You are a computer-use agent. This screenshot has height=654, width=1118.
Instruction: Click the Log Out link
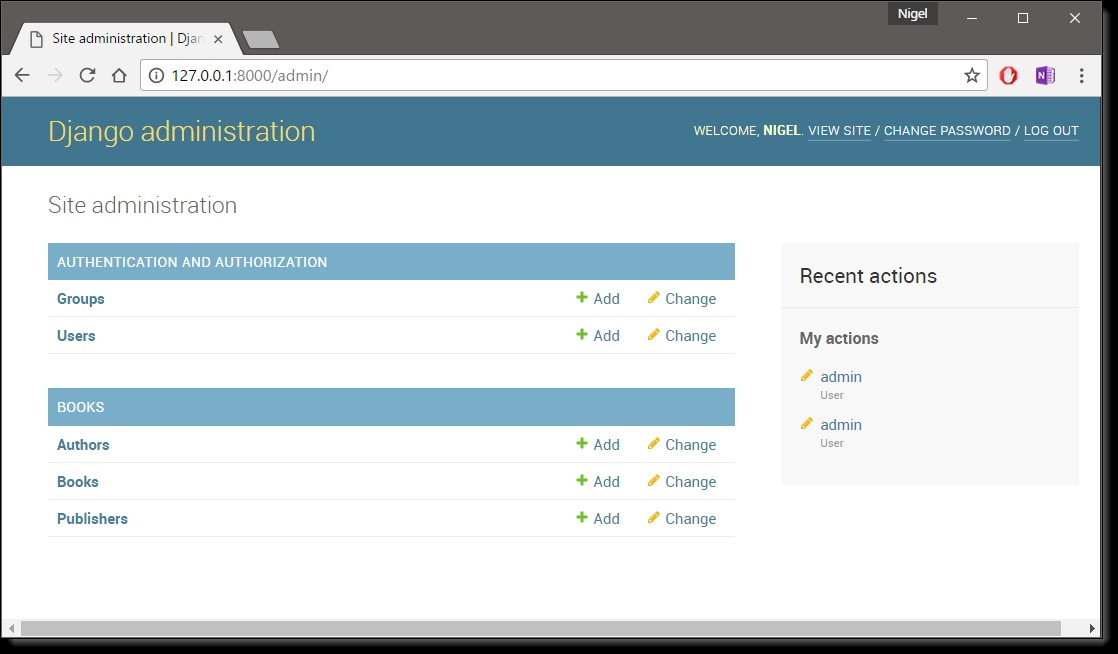click(x=1051, y=131)
